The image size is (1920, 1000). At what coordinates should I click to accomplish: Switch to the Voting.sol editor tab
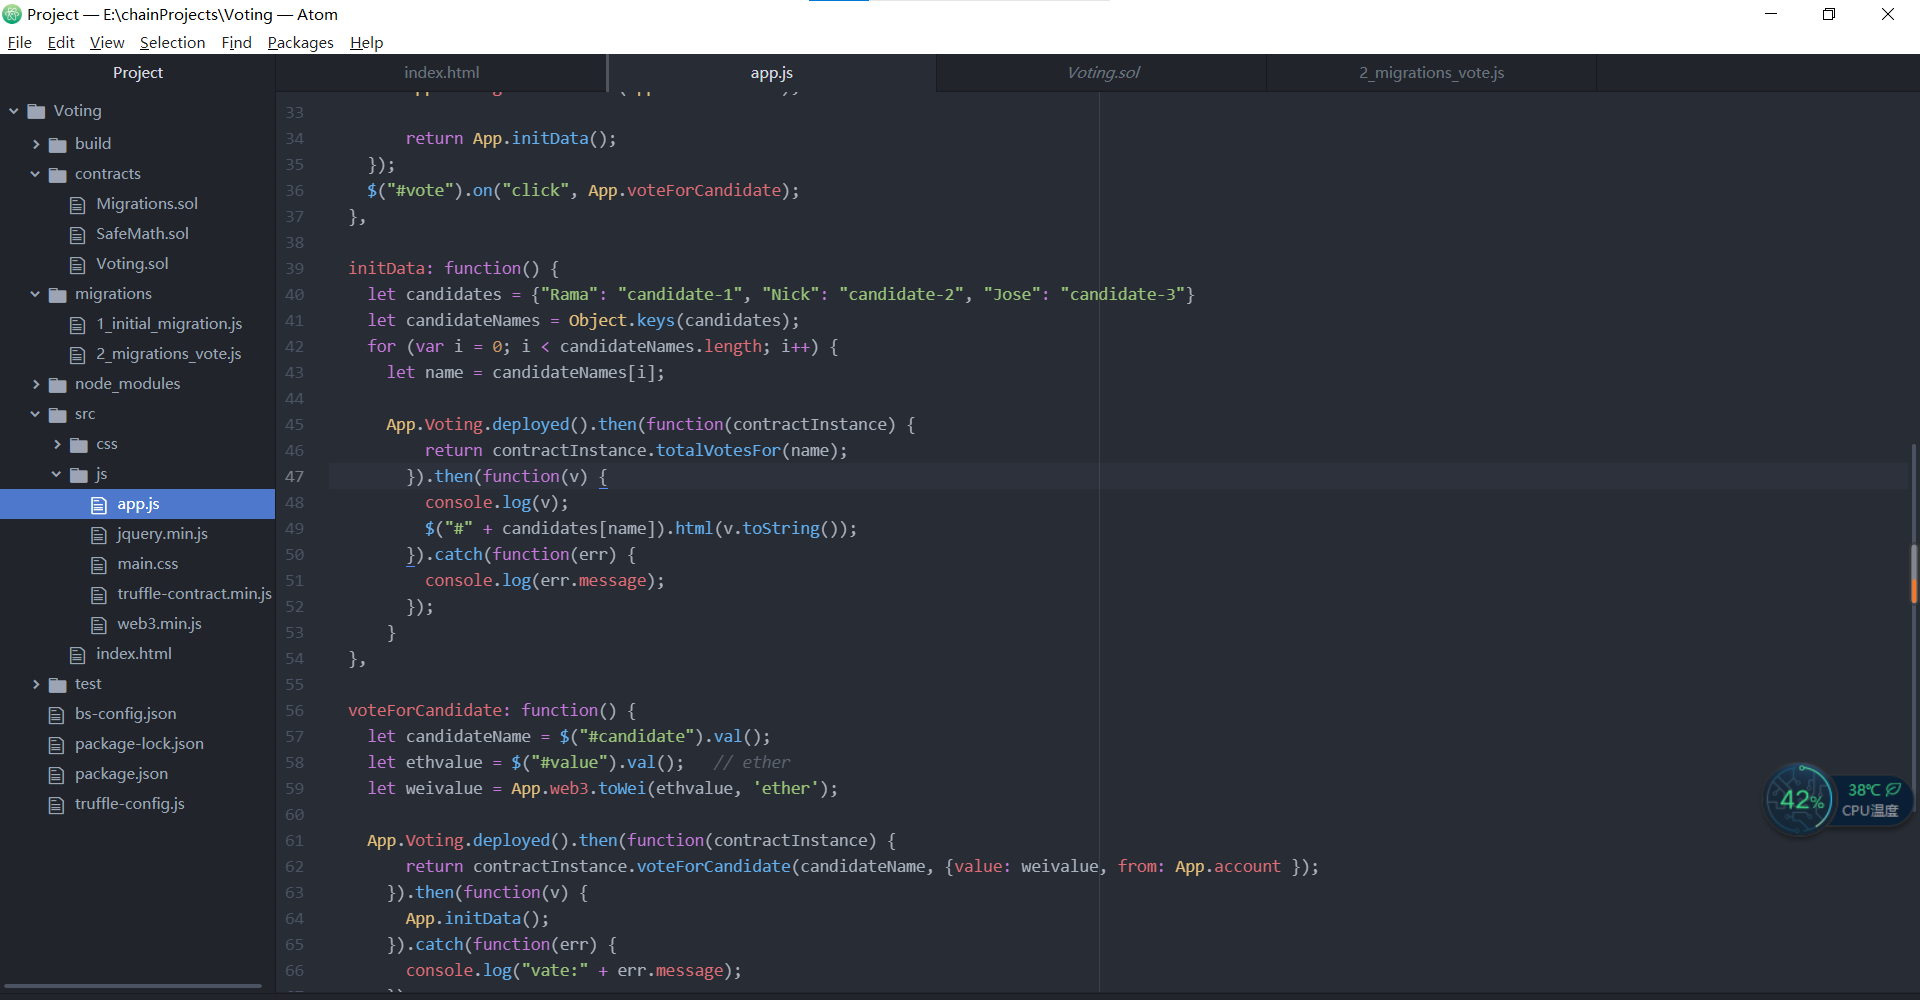[1102, 73]
